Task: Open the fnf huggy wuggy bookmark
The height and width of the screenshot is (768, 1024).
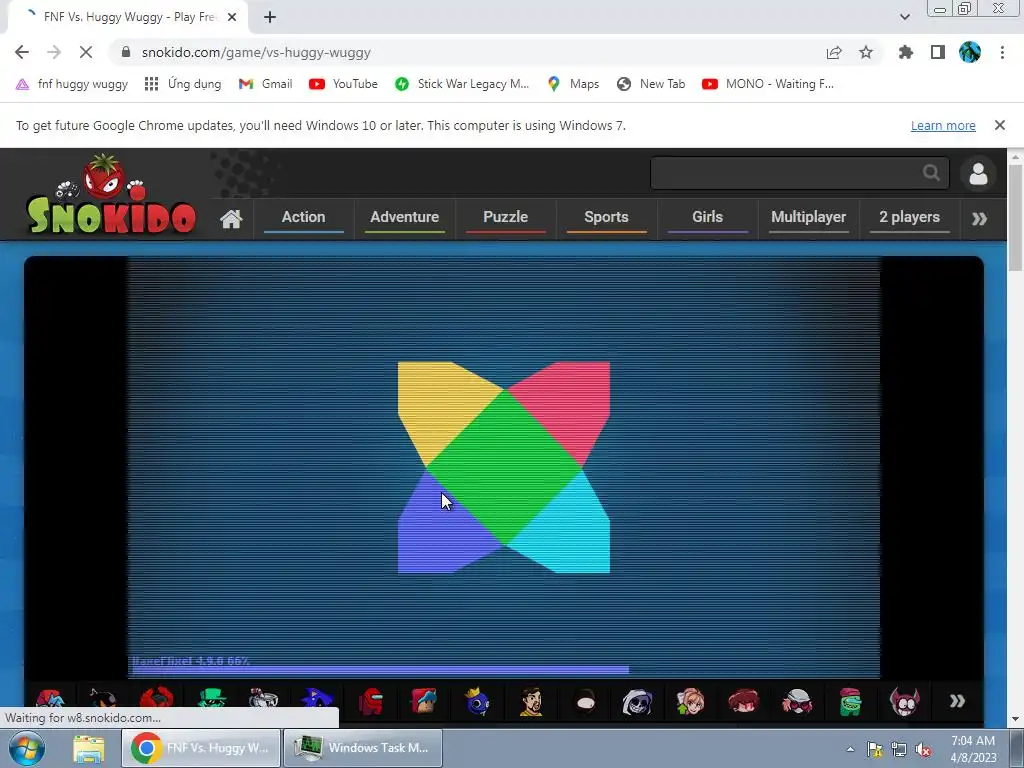Action: point(72,84)
